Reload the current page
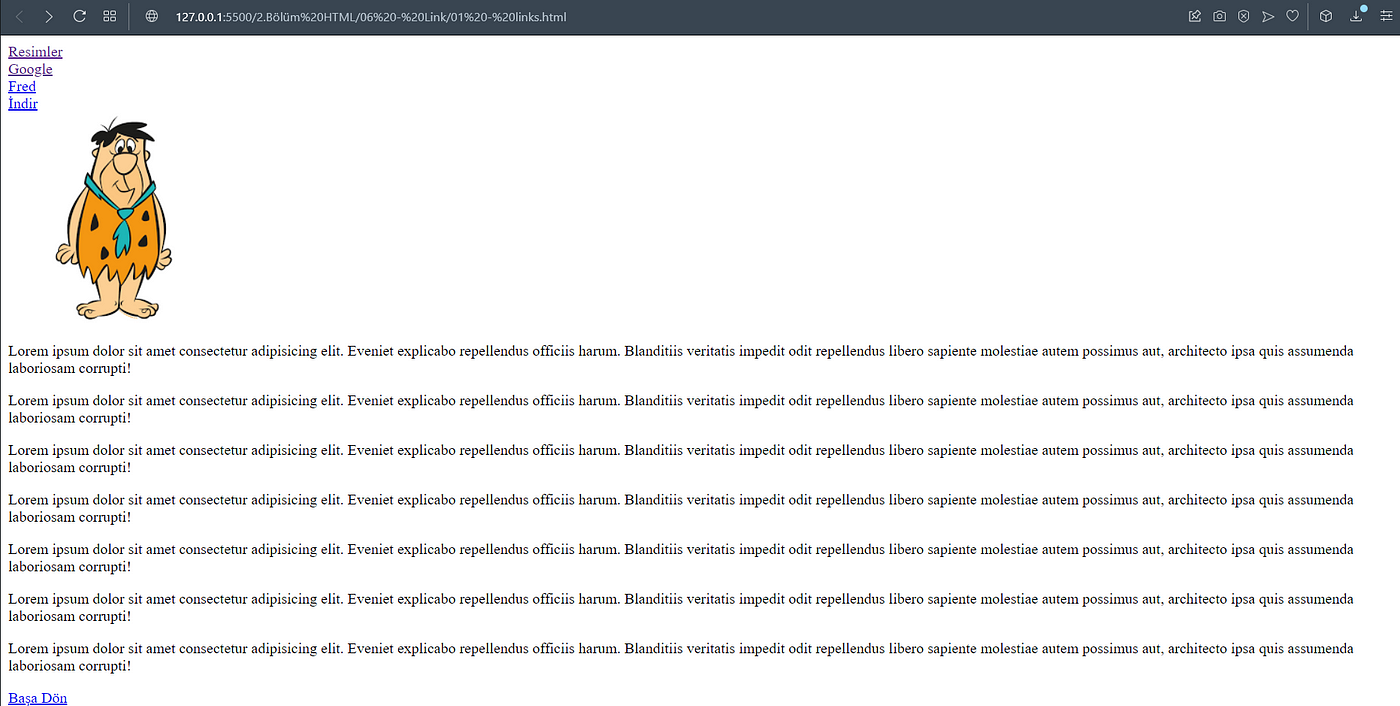Viewport: 1400px width, 706px height. tap(79, 17)
